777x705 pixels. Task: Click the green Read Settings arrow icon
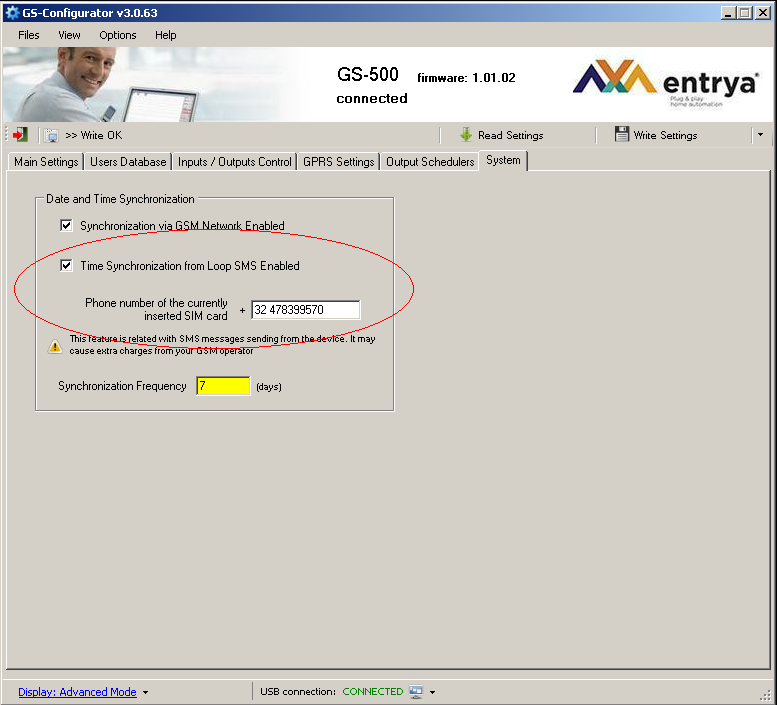point(466,135)
